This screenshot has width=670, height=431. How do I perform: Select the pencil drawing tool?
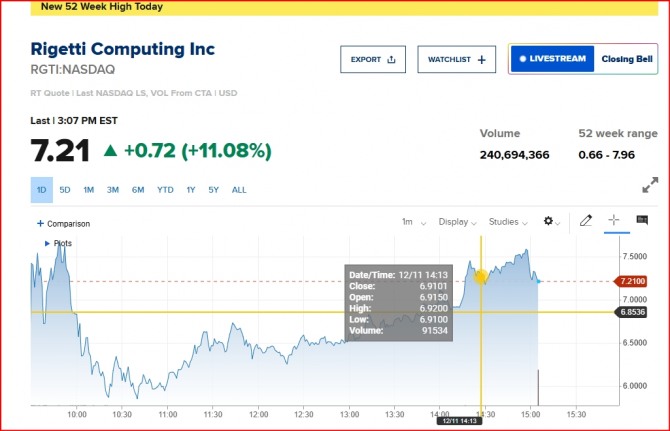586,221
